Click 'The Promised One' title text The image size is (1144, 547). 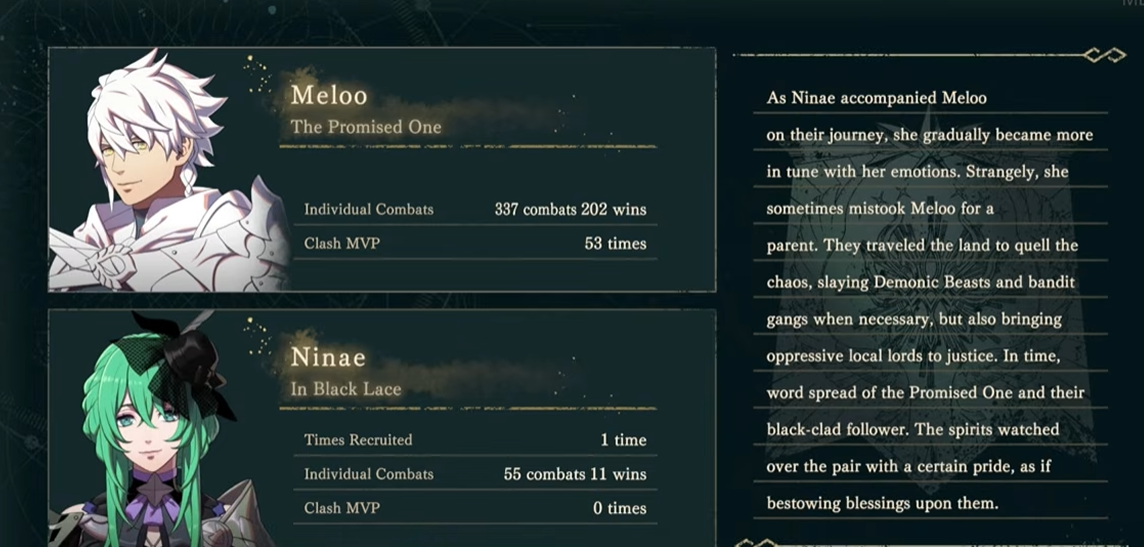(366, 128)
